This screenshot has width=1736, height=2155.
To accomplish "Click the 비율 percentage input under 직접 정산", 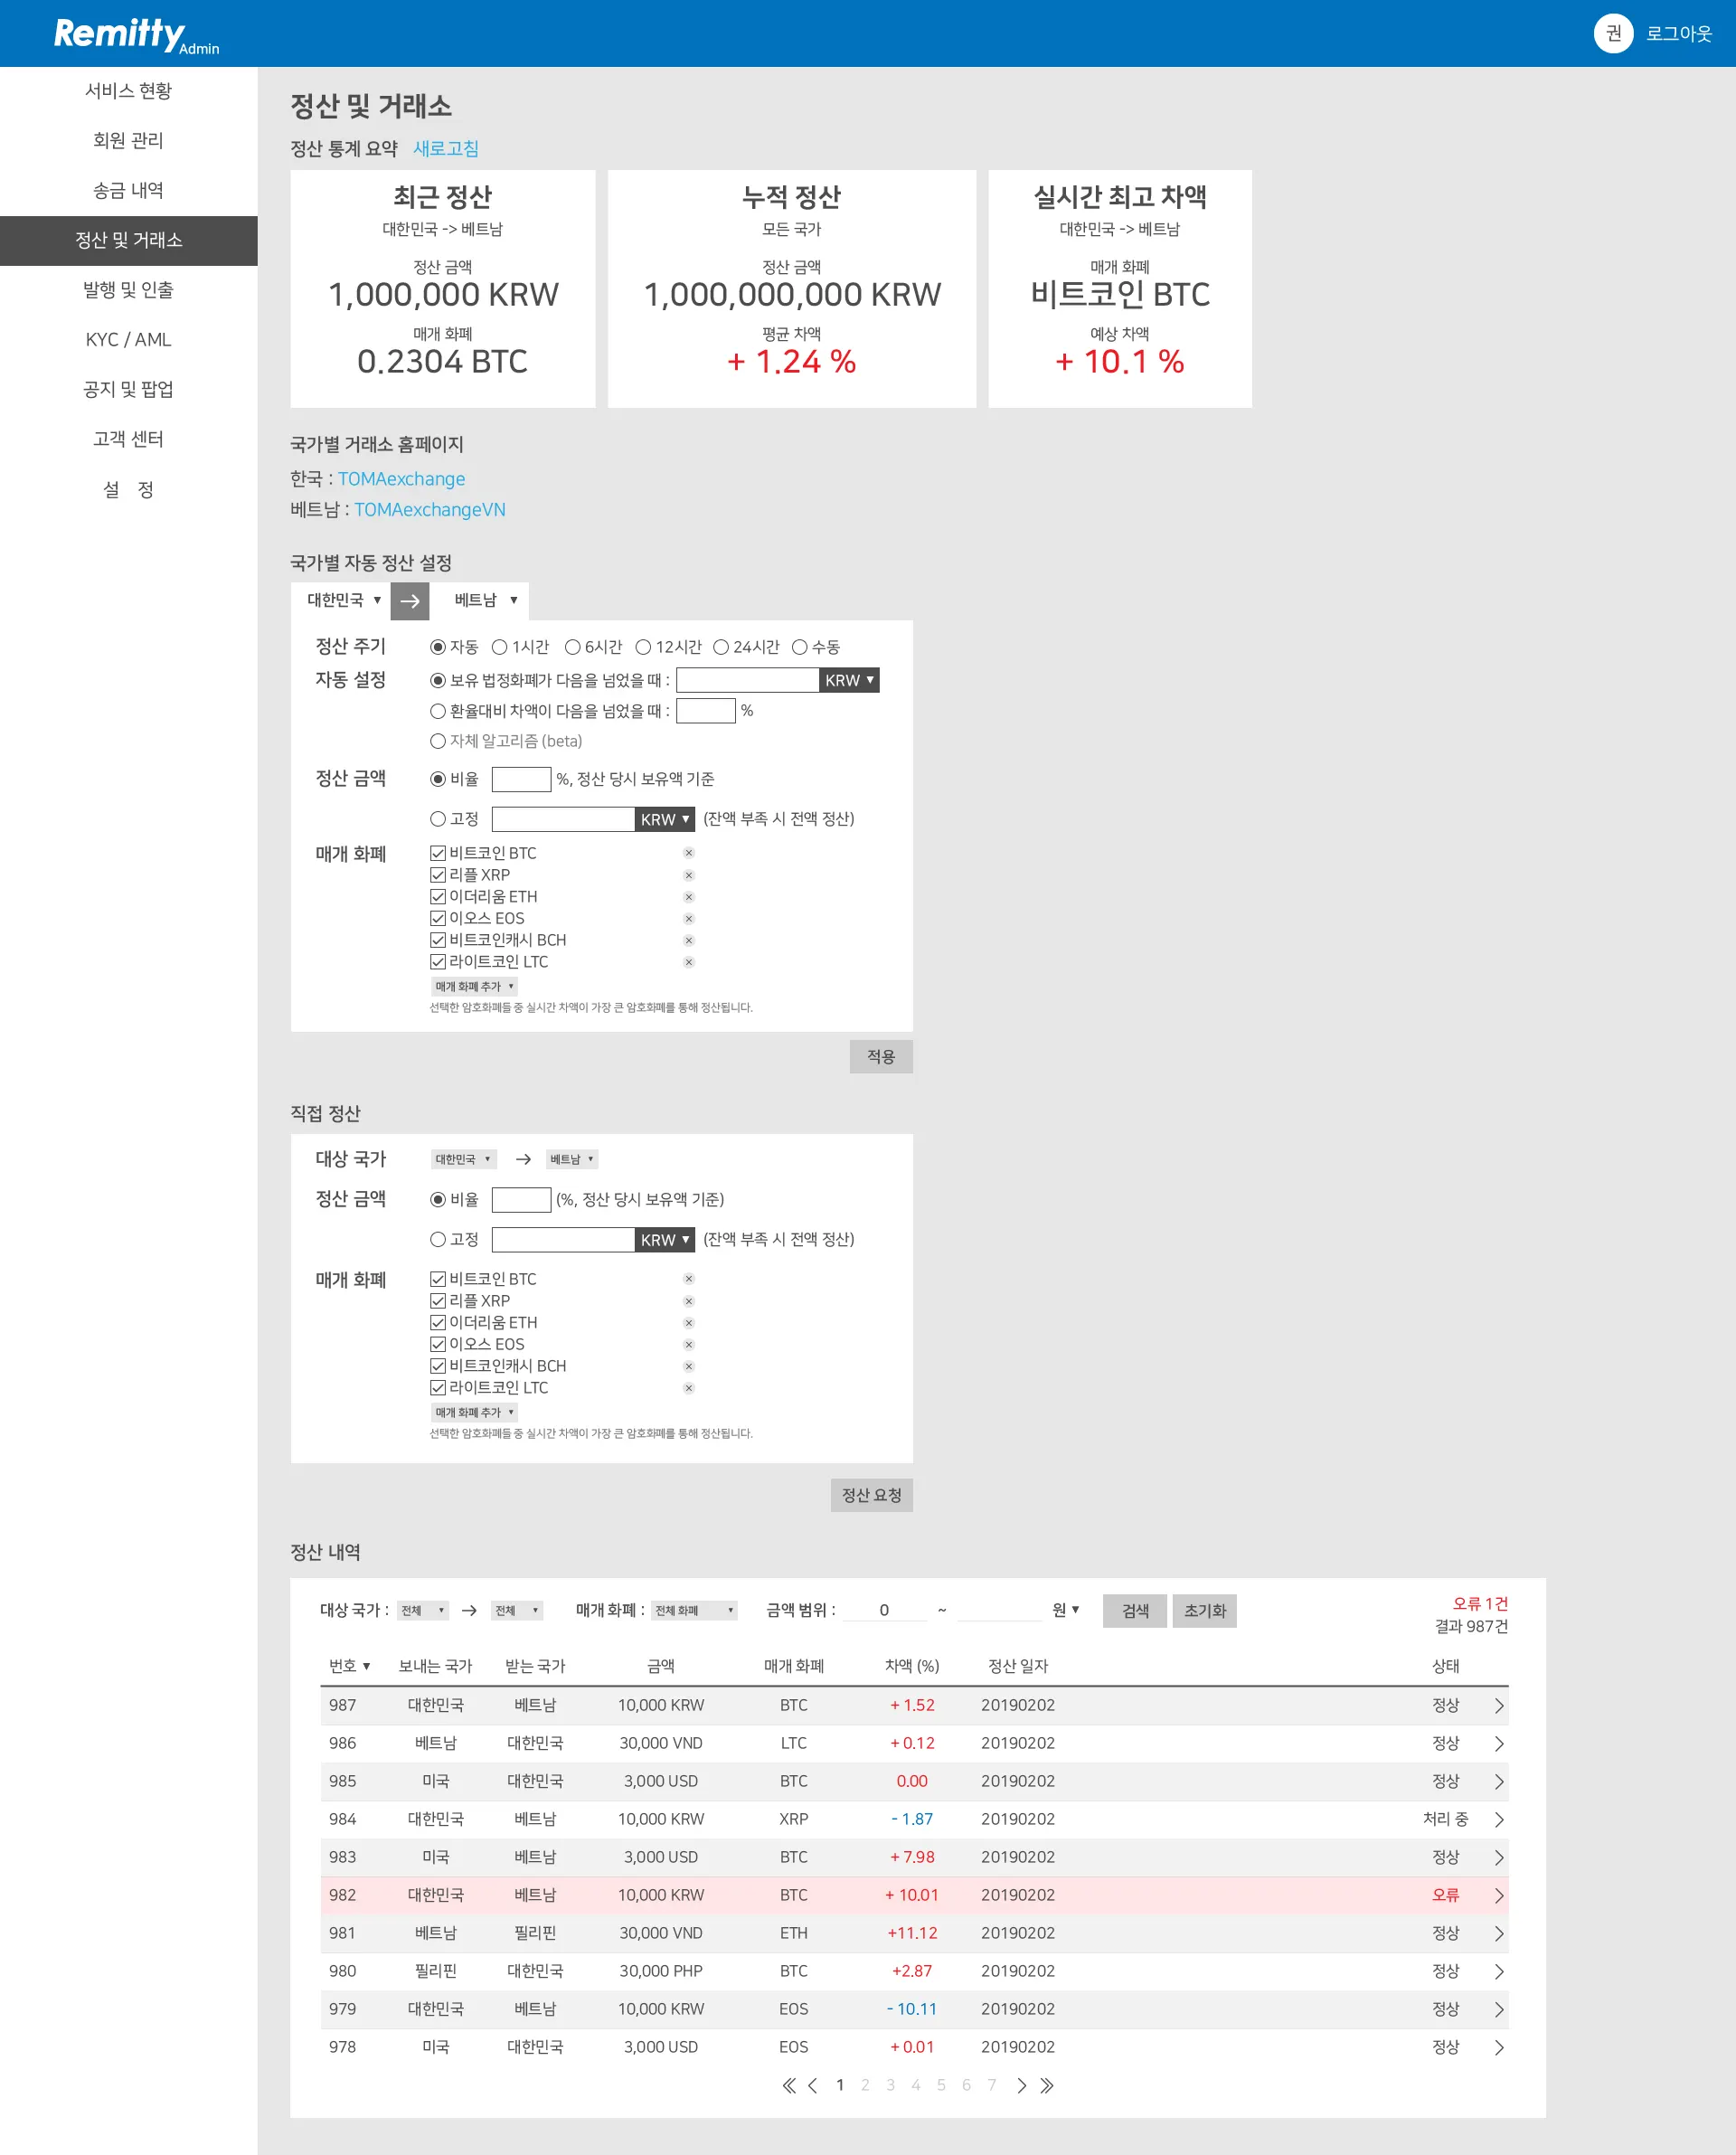I will (521, 1200).
